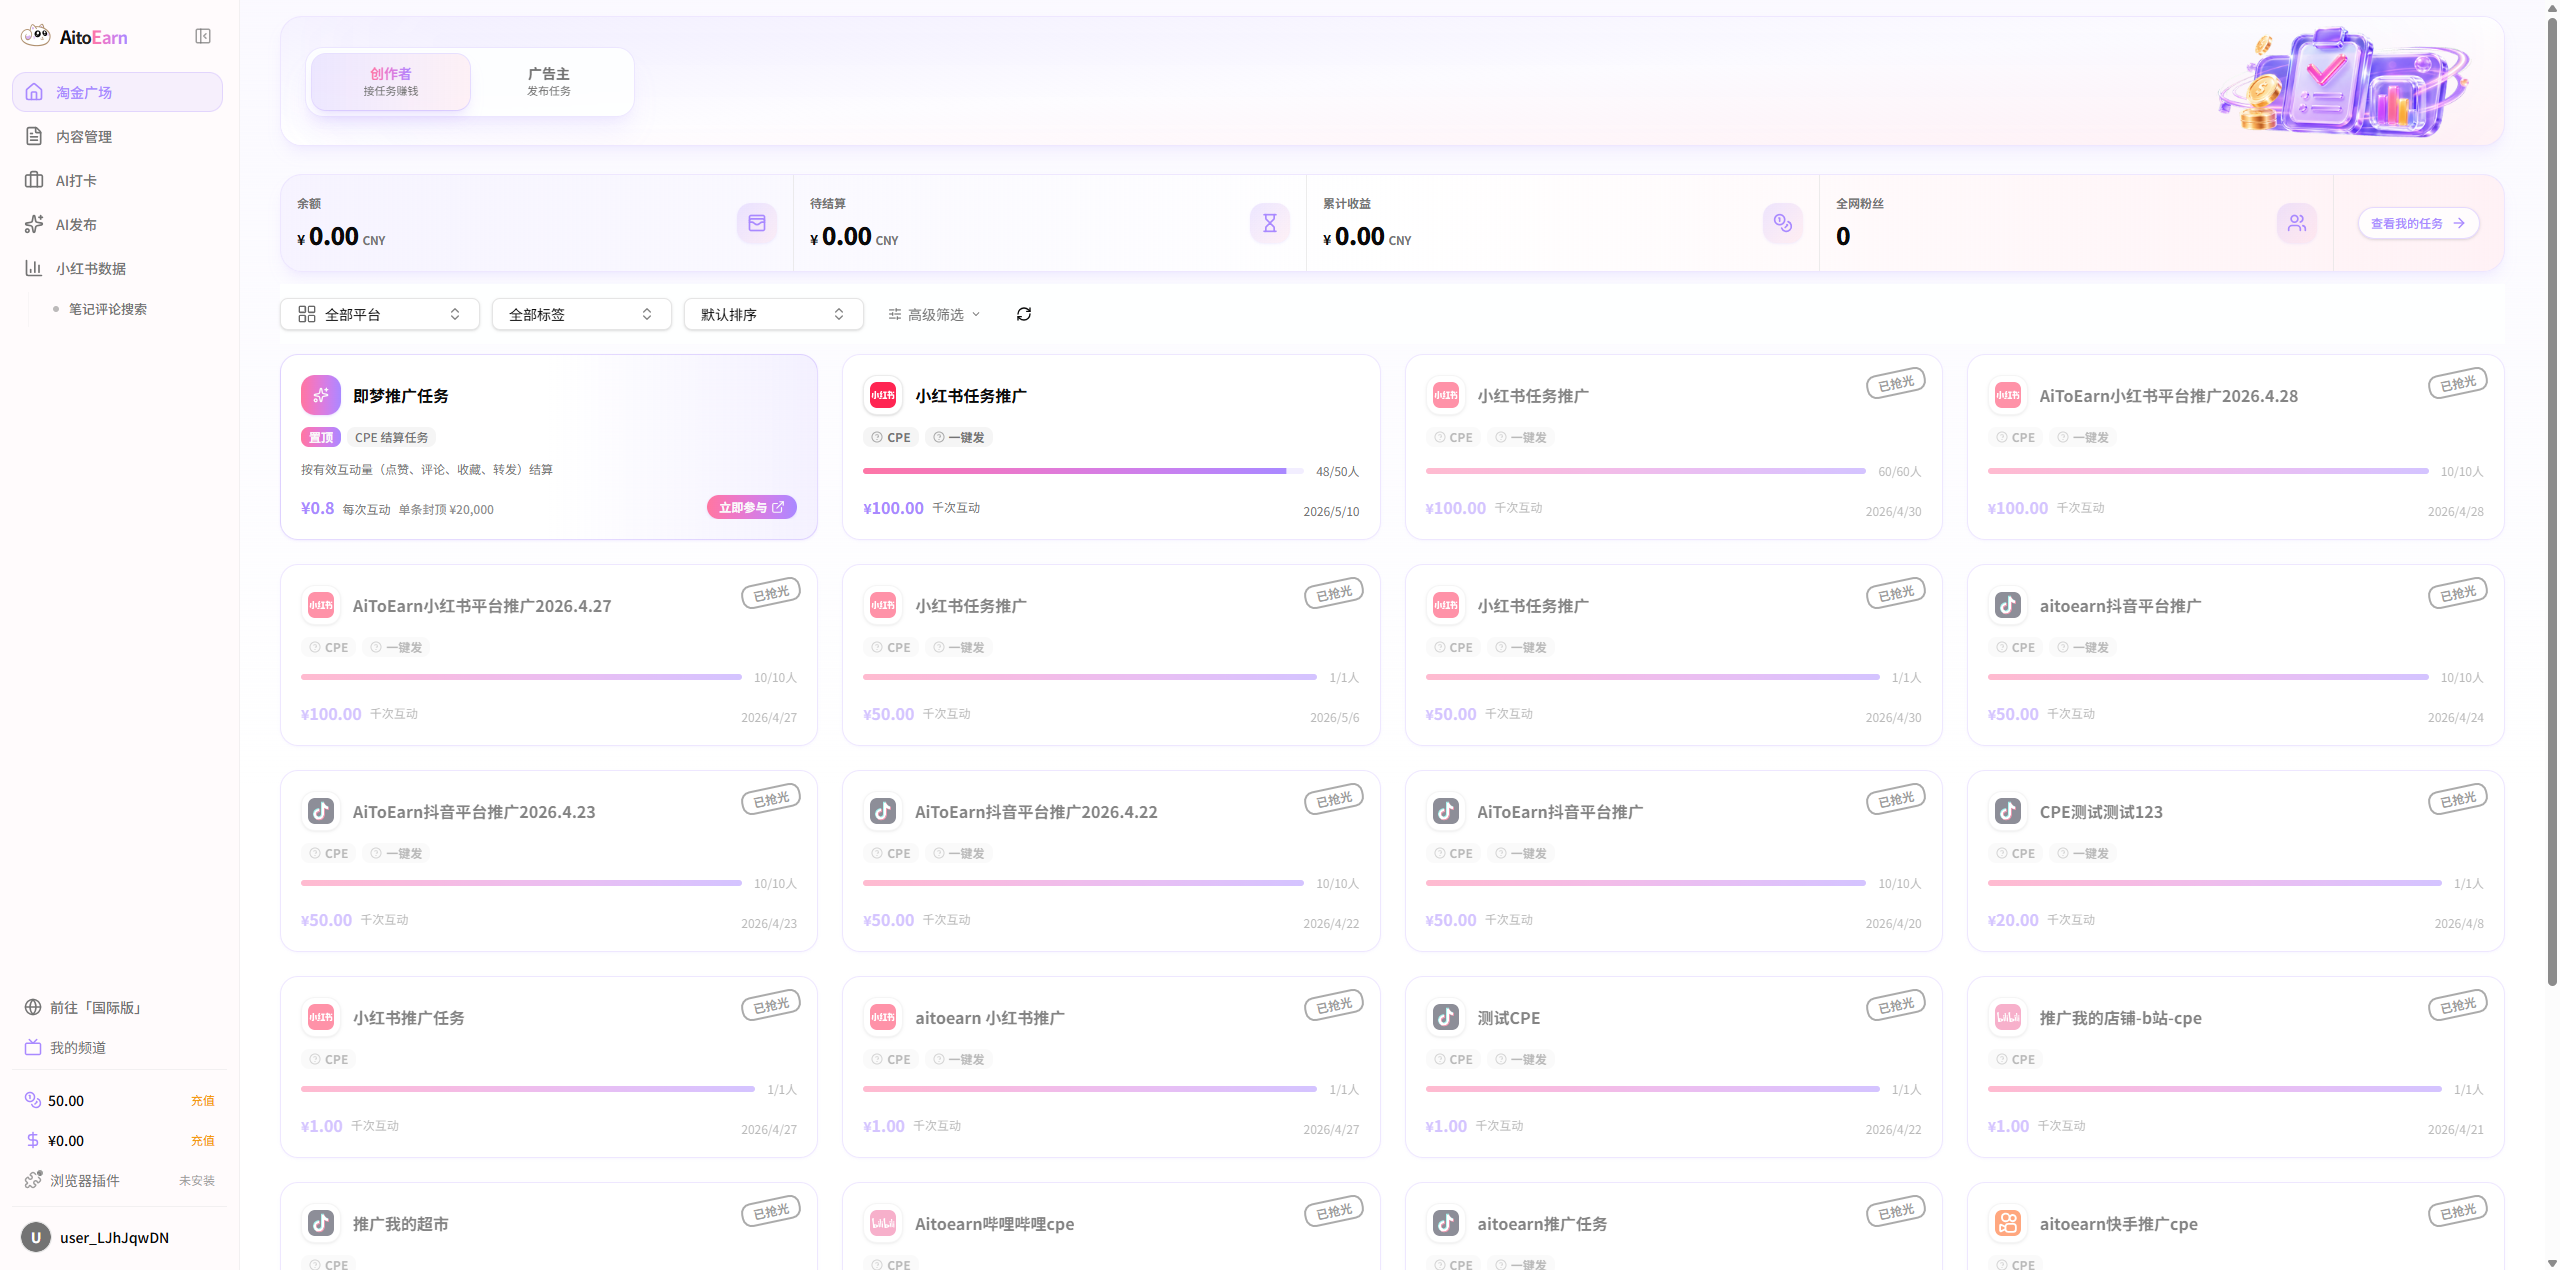Screen dimensions: 2560x1270
Task: Click the 待结算 hourglass icon
Action: click(x=1270, y=223)
